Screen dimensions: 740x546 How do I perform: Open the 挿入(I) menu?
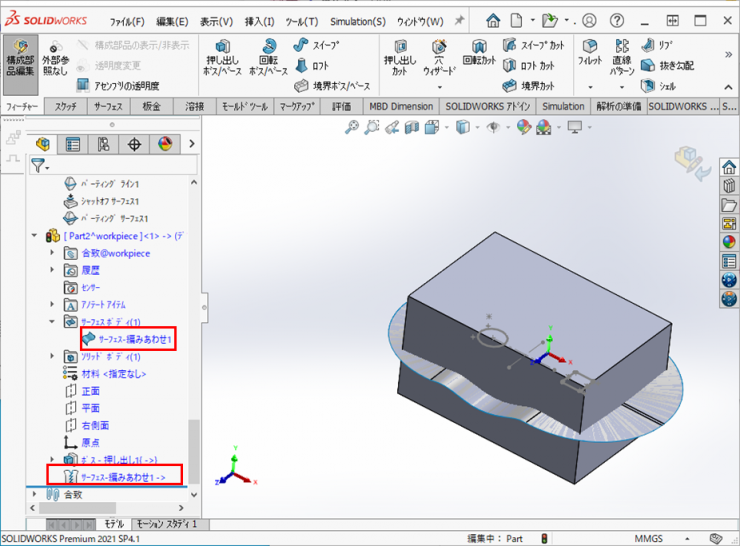coord(259,21)
